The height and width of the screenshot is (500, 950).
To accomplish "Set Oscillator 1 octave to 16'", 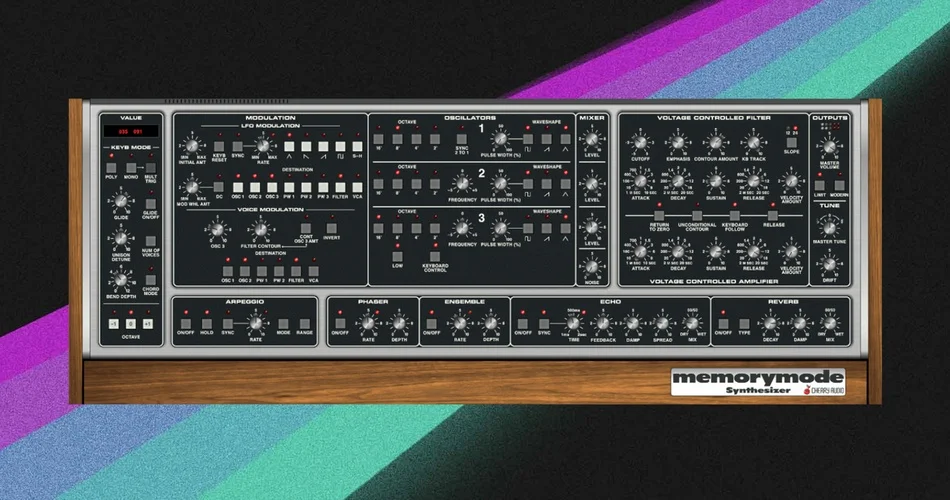I will [x=379, y=139].
